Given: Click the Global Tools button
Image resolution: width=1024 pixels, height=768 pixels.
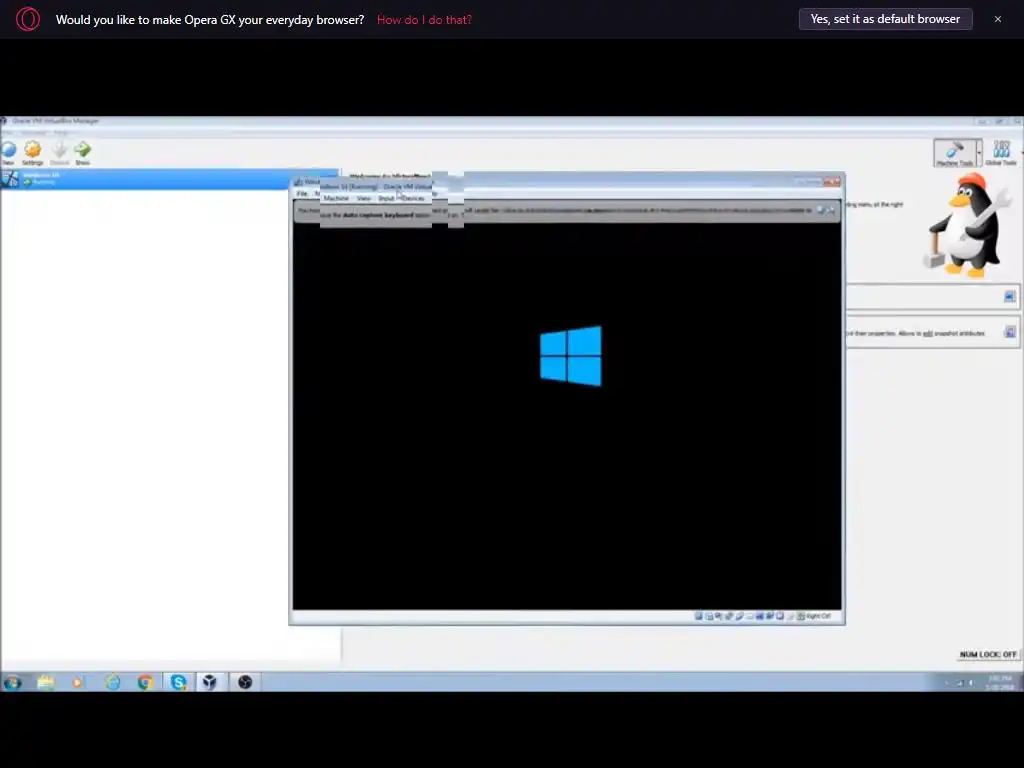Looking at the screenshot, I should pos(1001,153).
